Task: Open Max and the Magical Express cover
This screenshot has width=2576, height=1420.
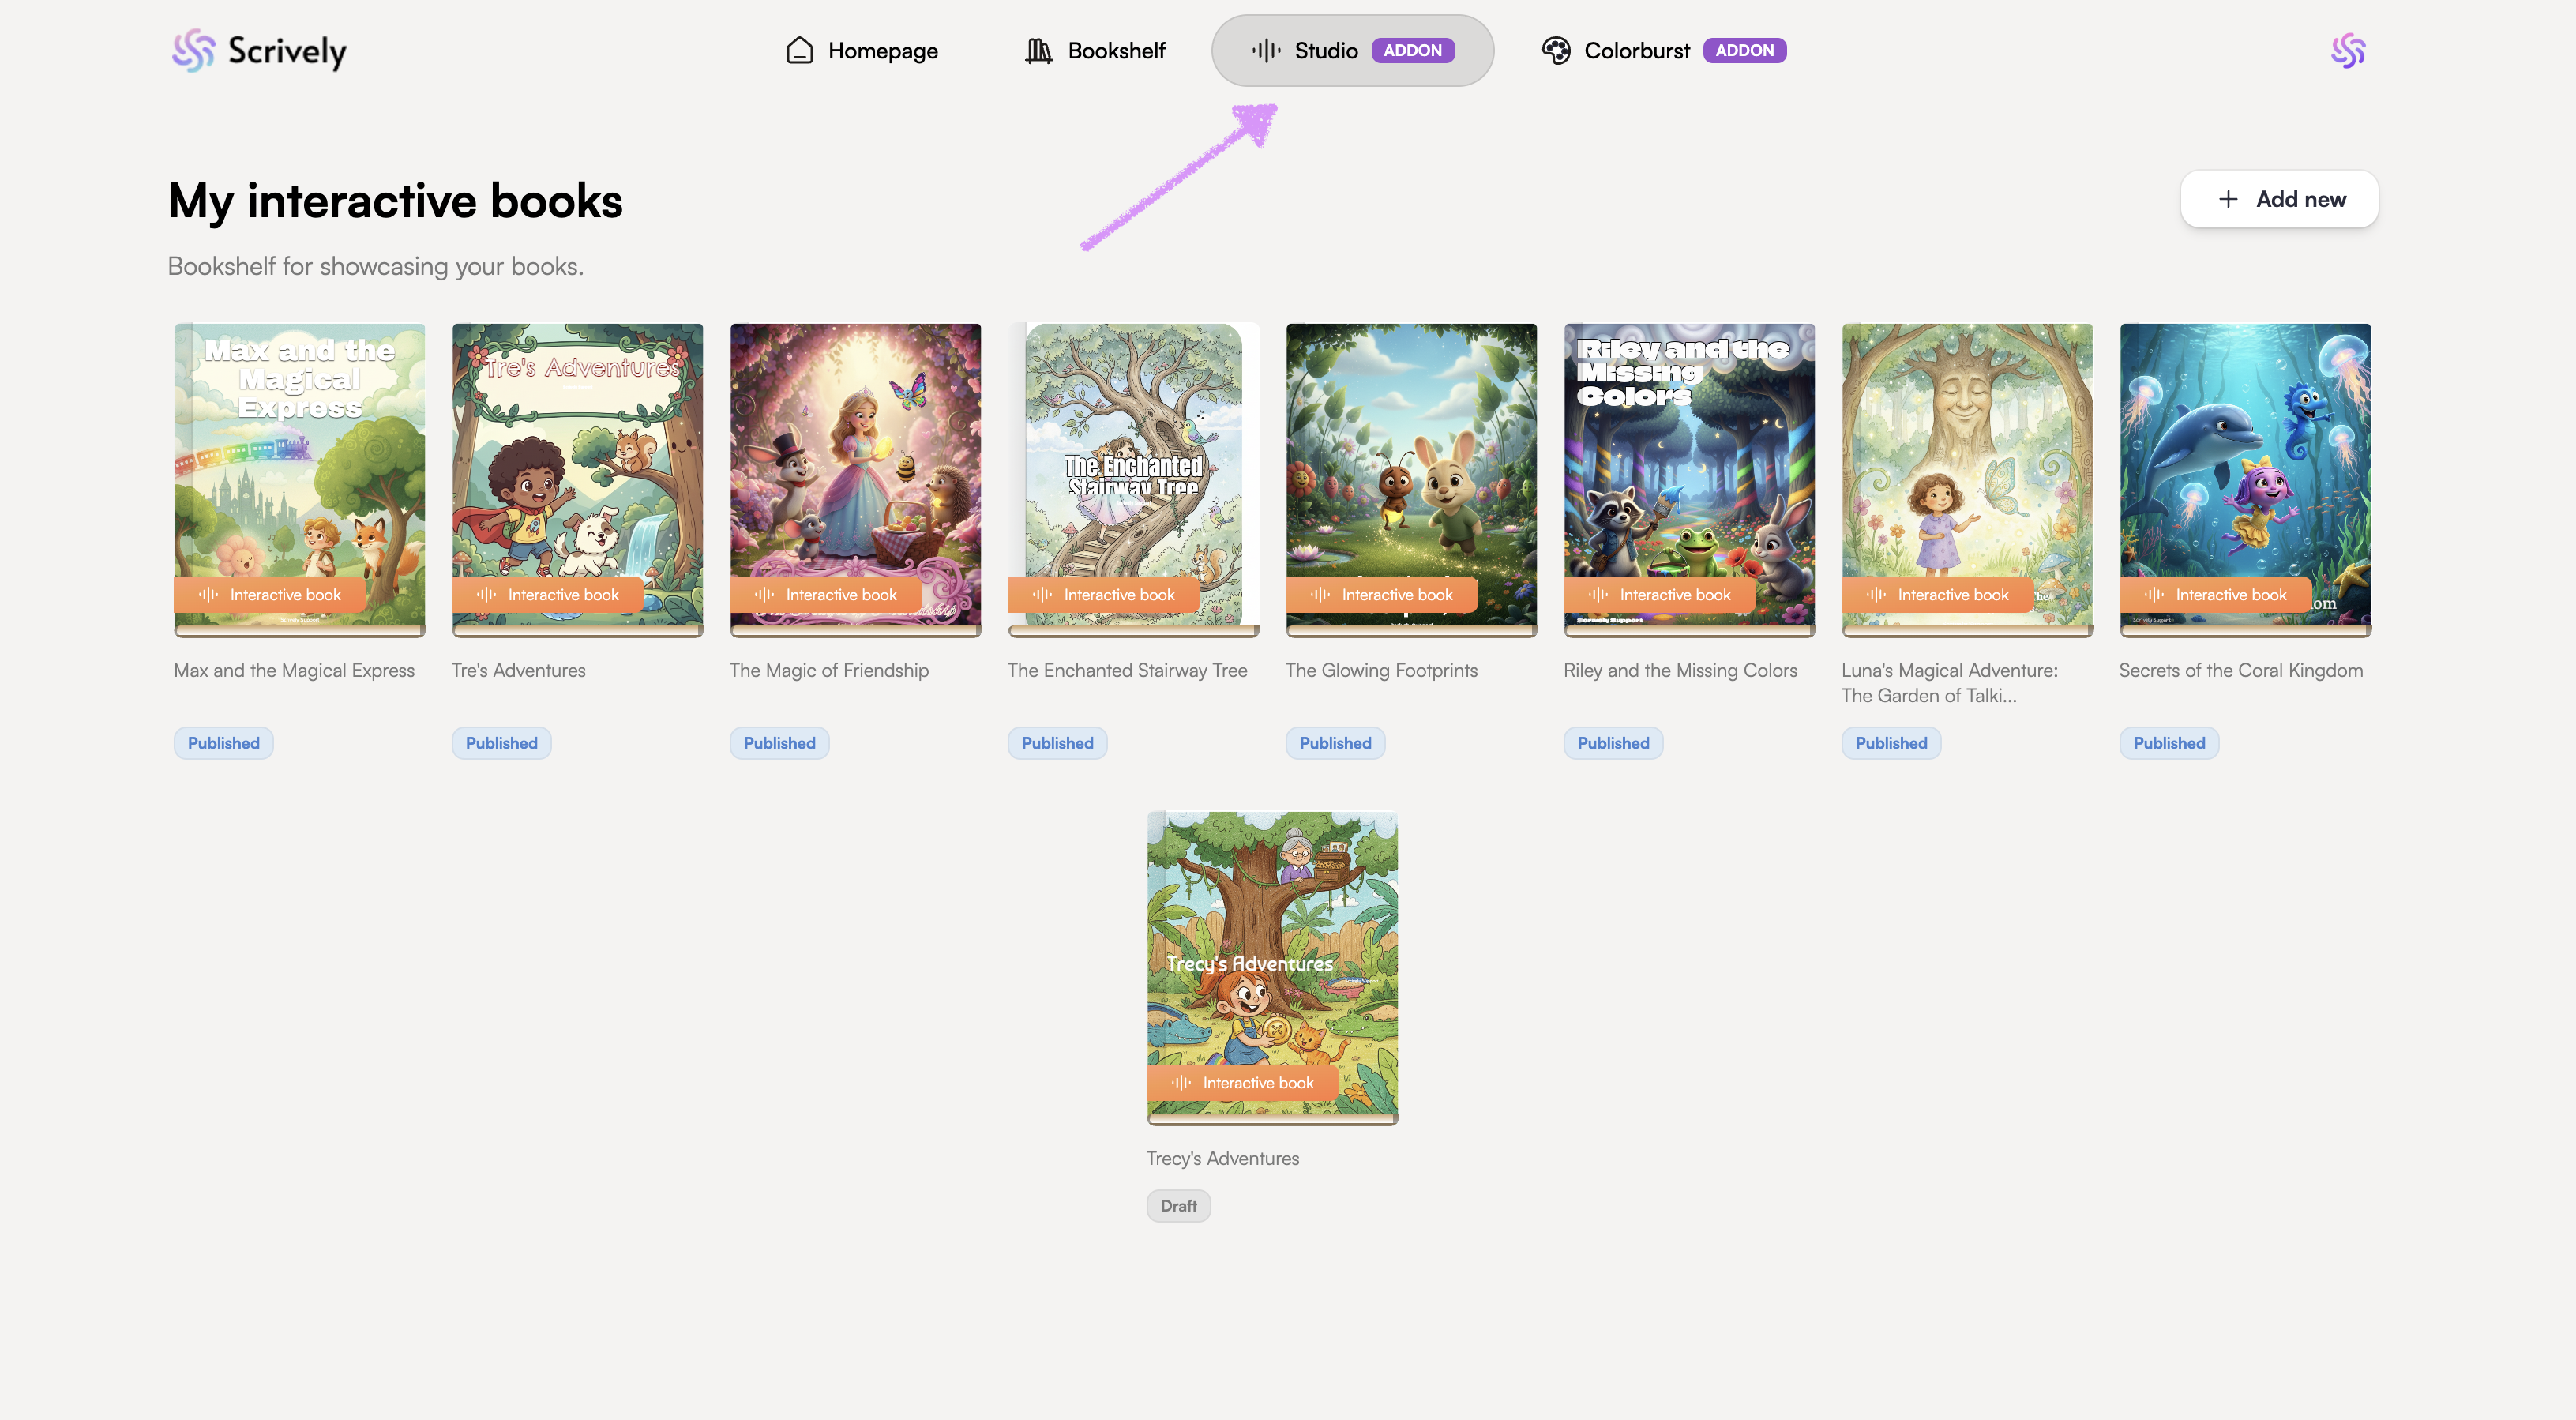Action: 299,460
